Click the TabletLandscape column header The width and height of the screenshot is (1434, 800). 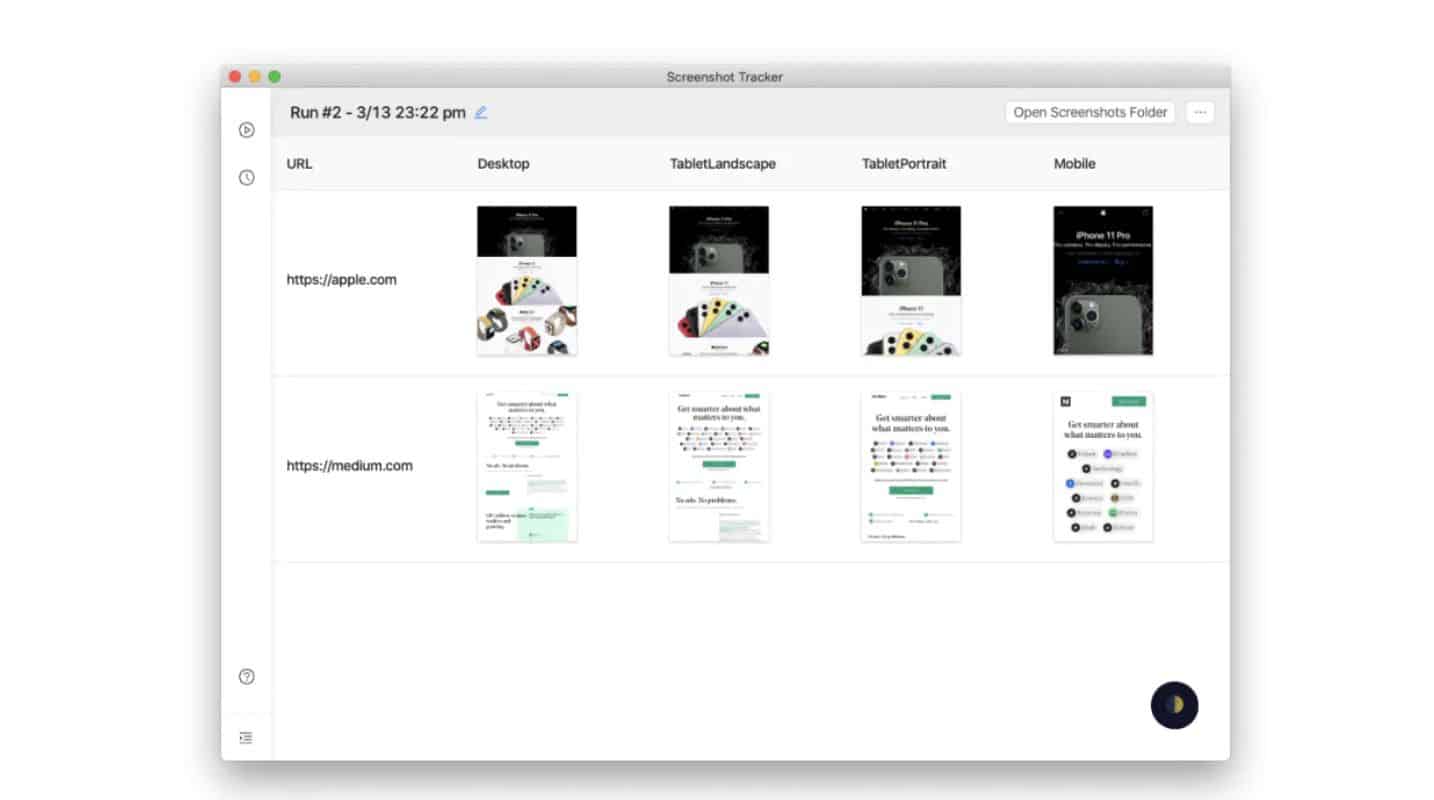722,163
